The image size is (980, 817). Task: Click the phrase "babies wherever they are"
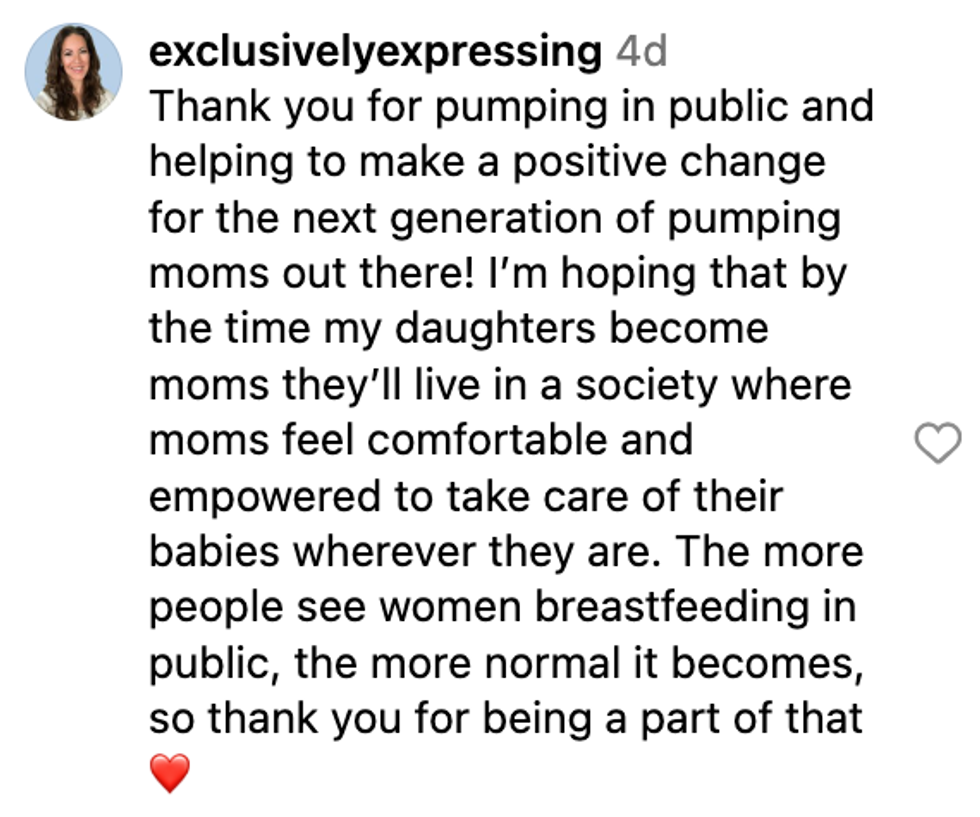405,553
